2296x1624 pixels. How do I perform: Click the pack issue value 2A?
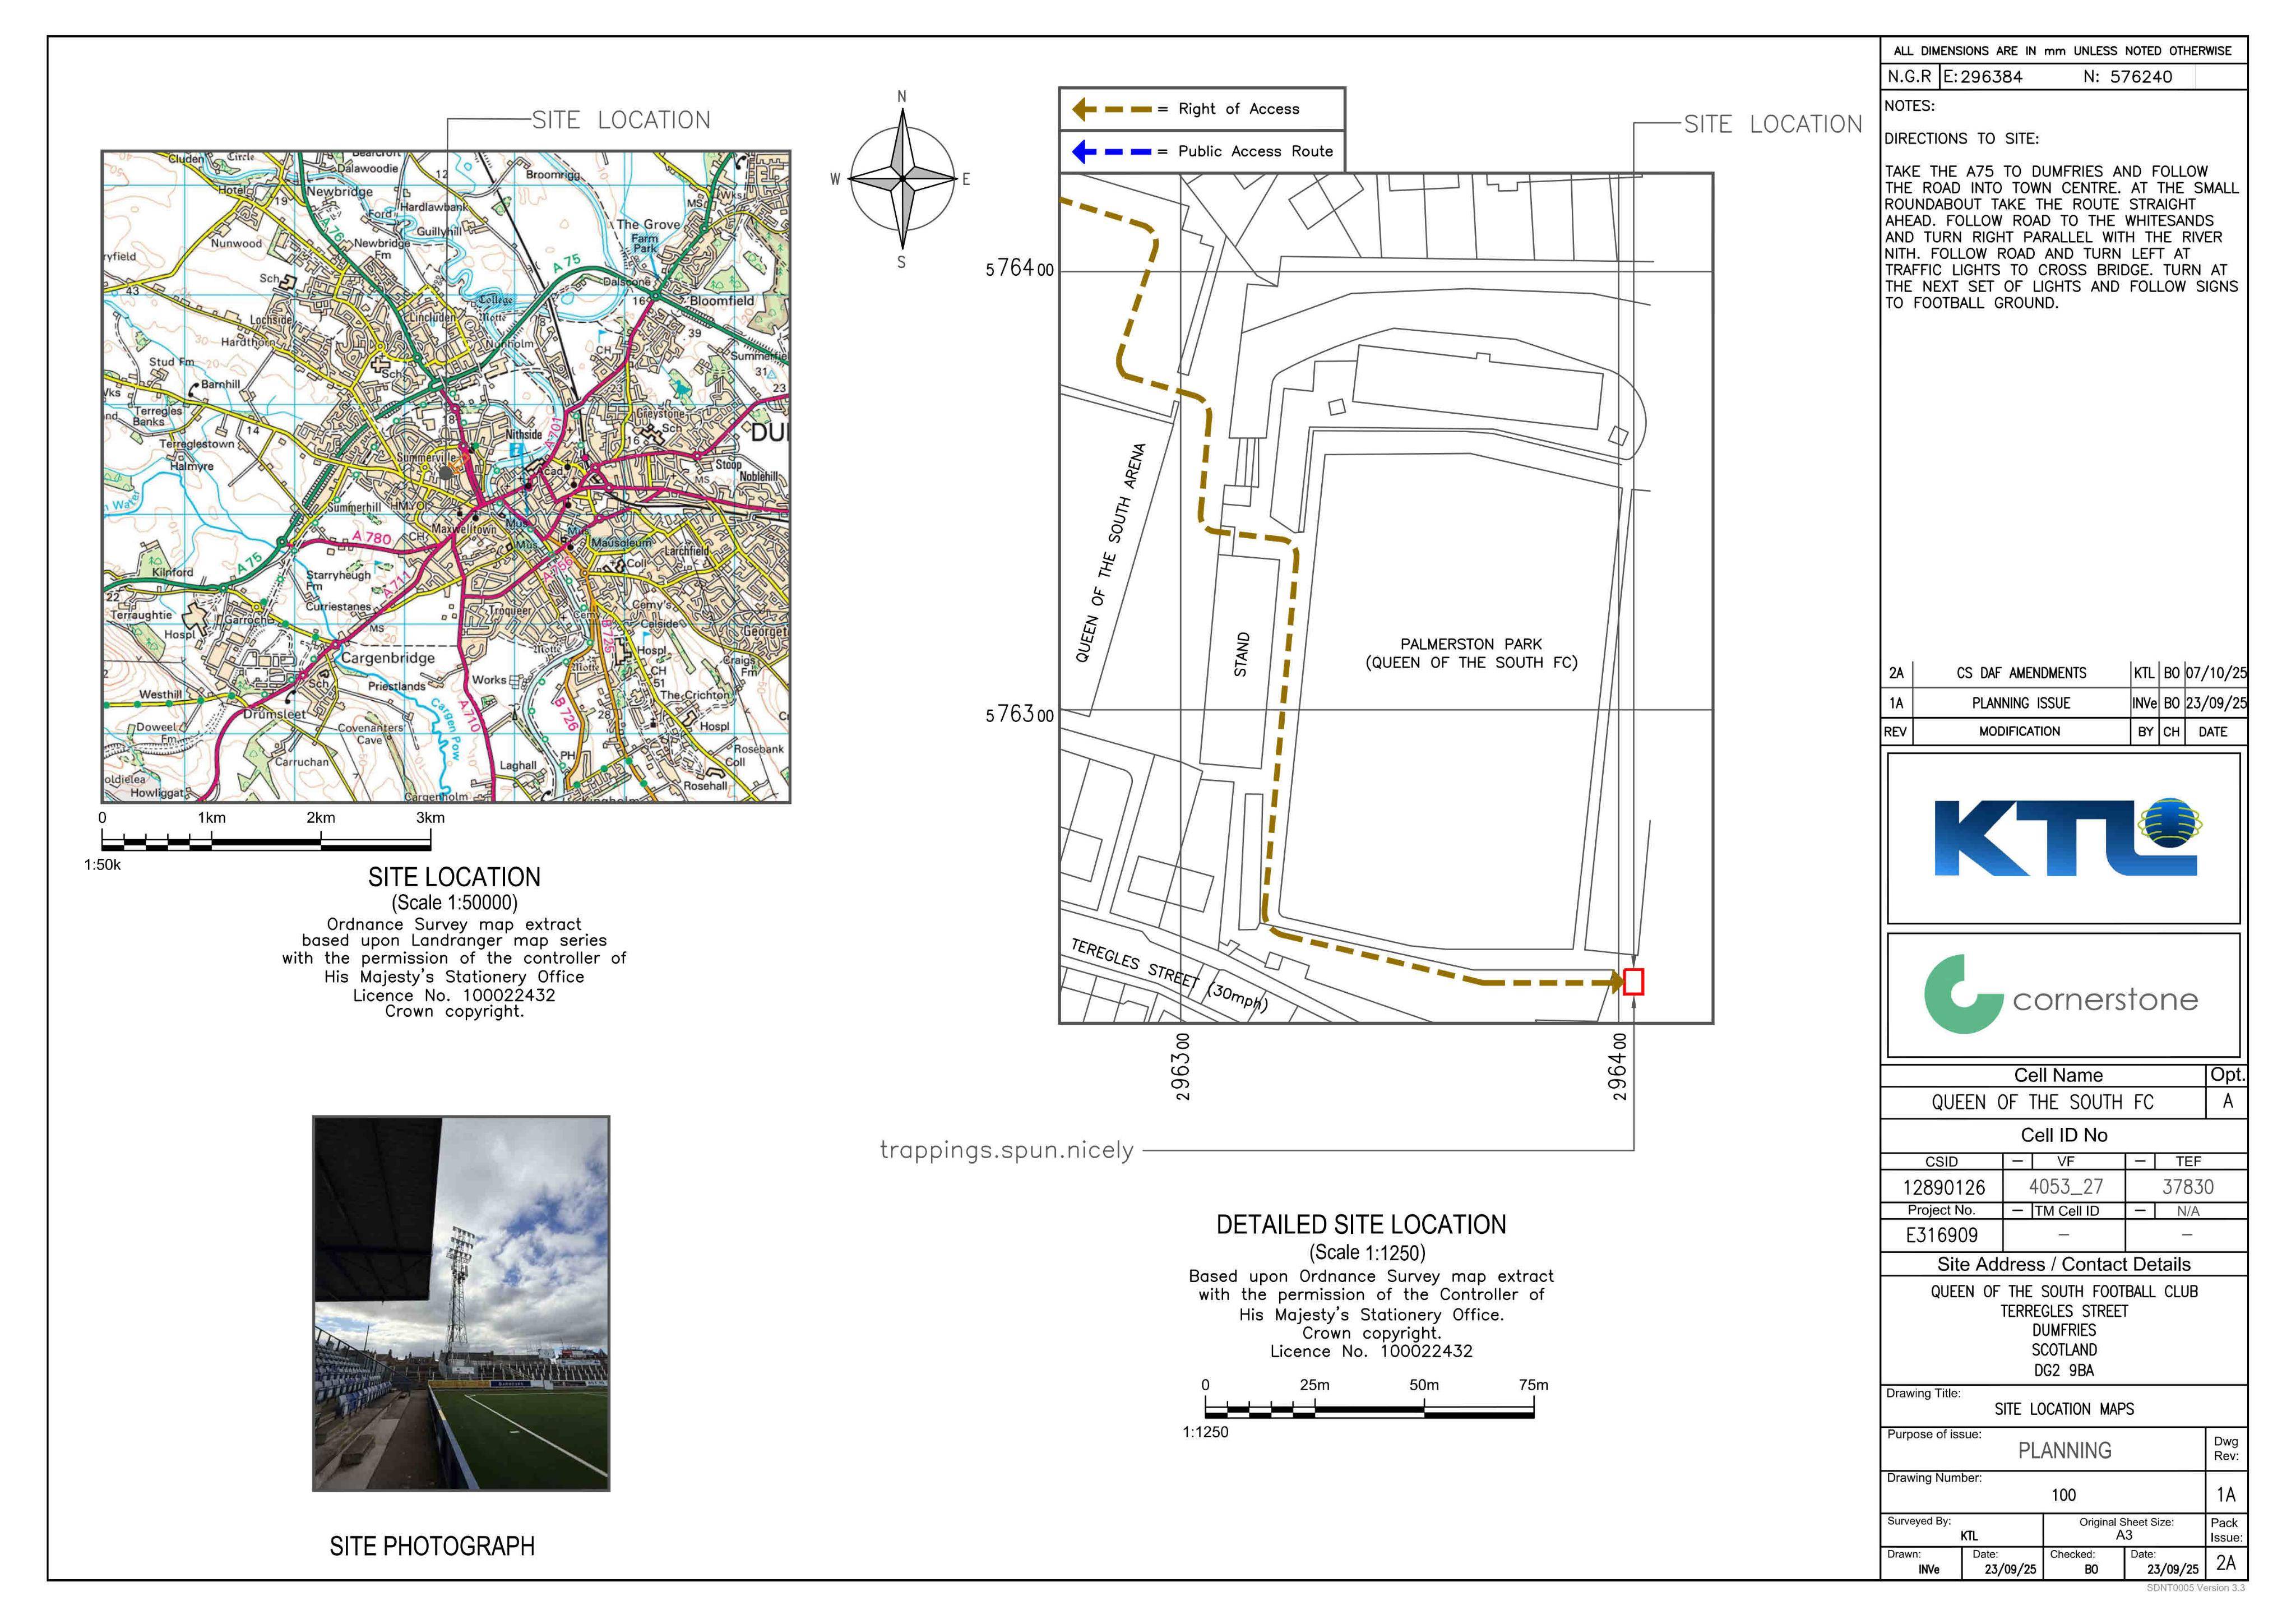(x=2225, y=1563)
